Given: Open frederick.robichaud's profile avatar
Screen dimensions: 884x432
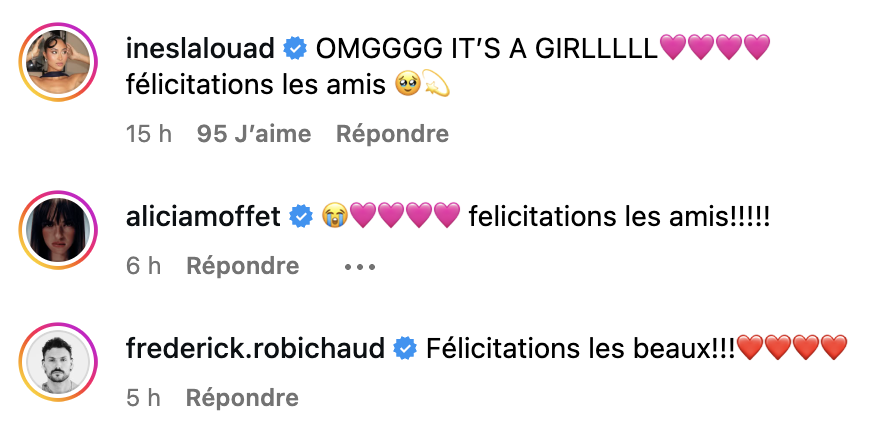Looking at the screenshot, I should coord(56,356).
